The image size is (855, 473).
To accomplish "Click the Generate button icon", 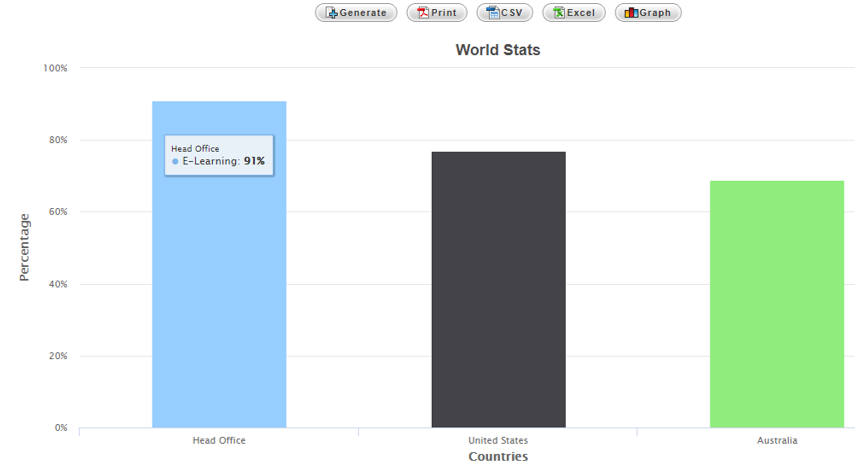I will pos(331,13).
